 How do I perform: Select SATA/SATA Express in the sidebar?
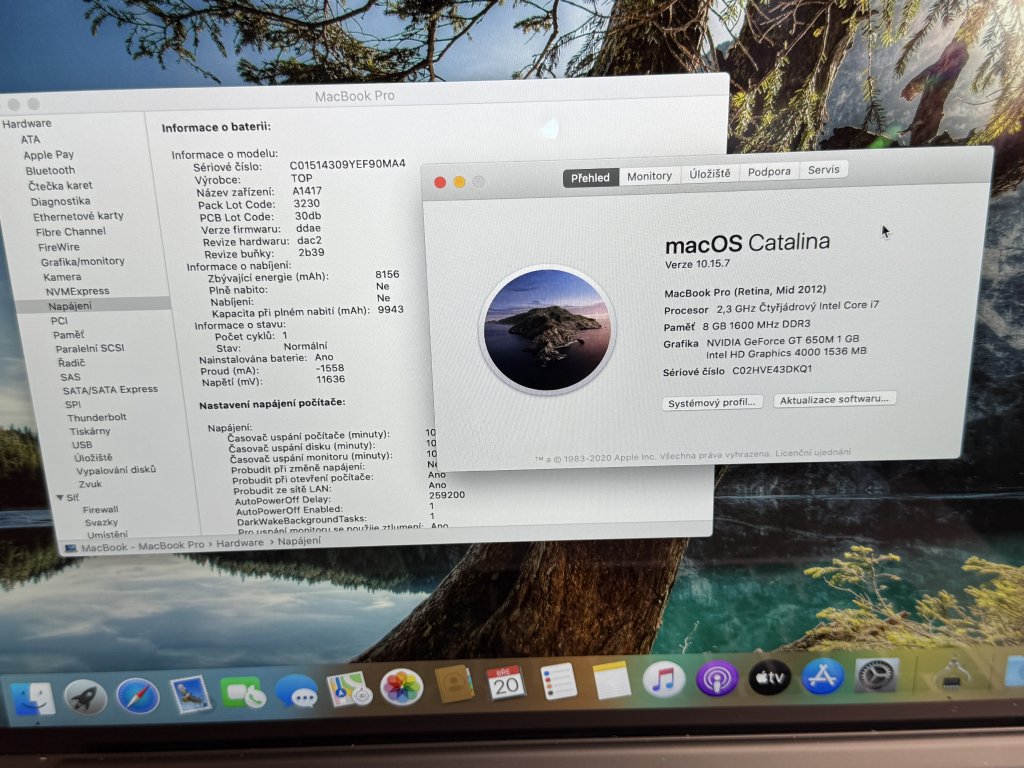click(110, 389)
